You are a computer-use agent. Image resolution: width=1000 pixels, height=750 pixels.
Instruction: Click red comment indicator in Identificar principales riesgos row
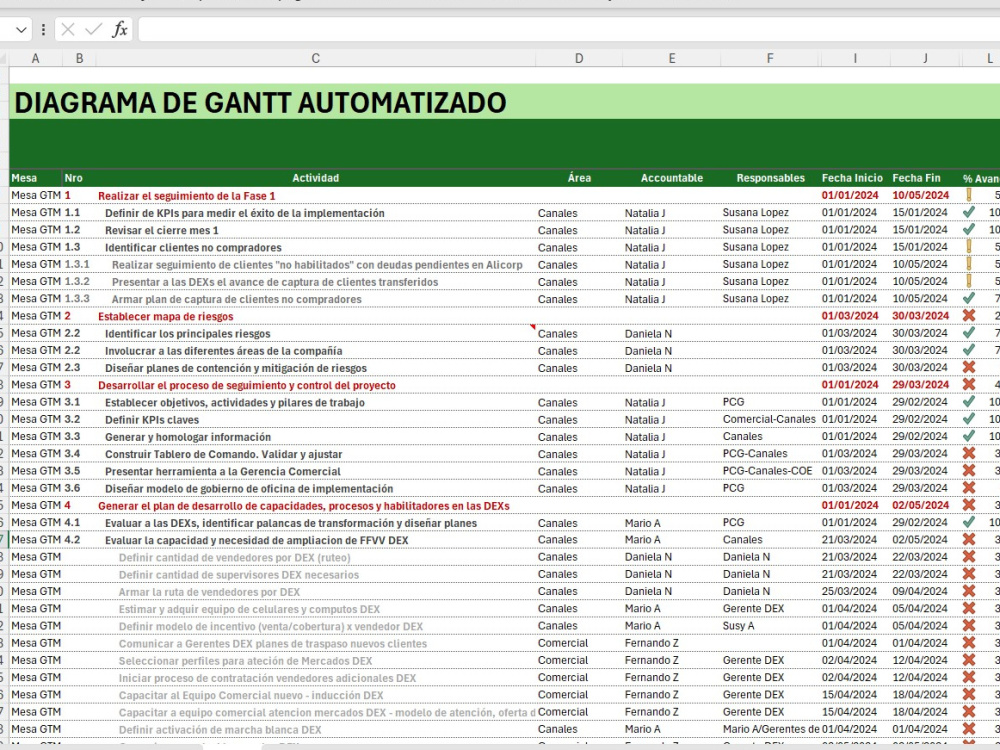pos(533,327)
